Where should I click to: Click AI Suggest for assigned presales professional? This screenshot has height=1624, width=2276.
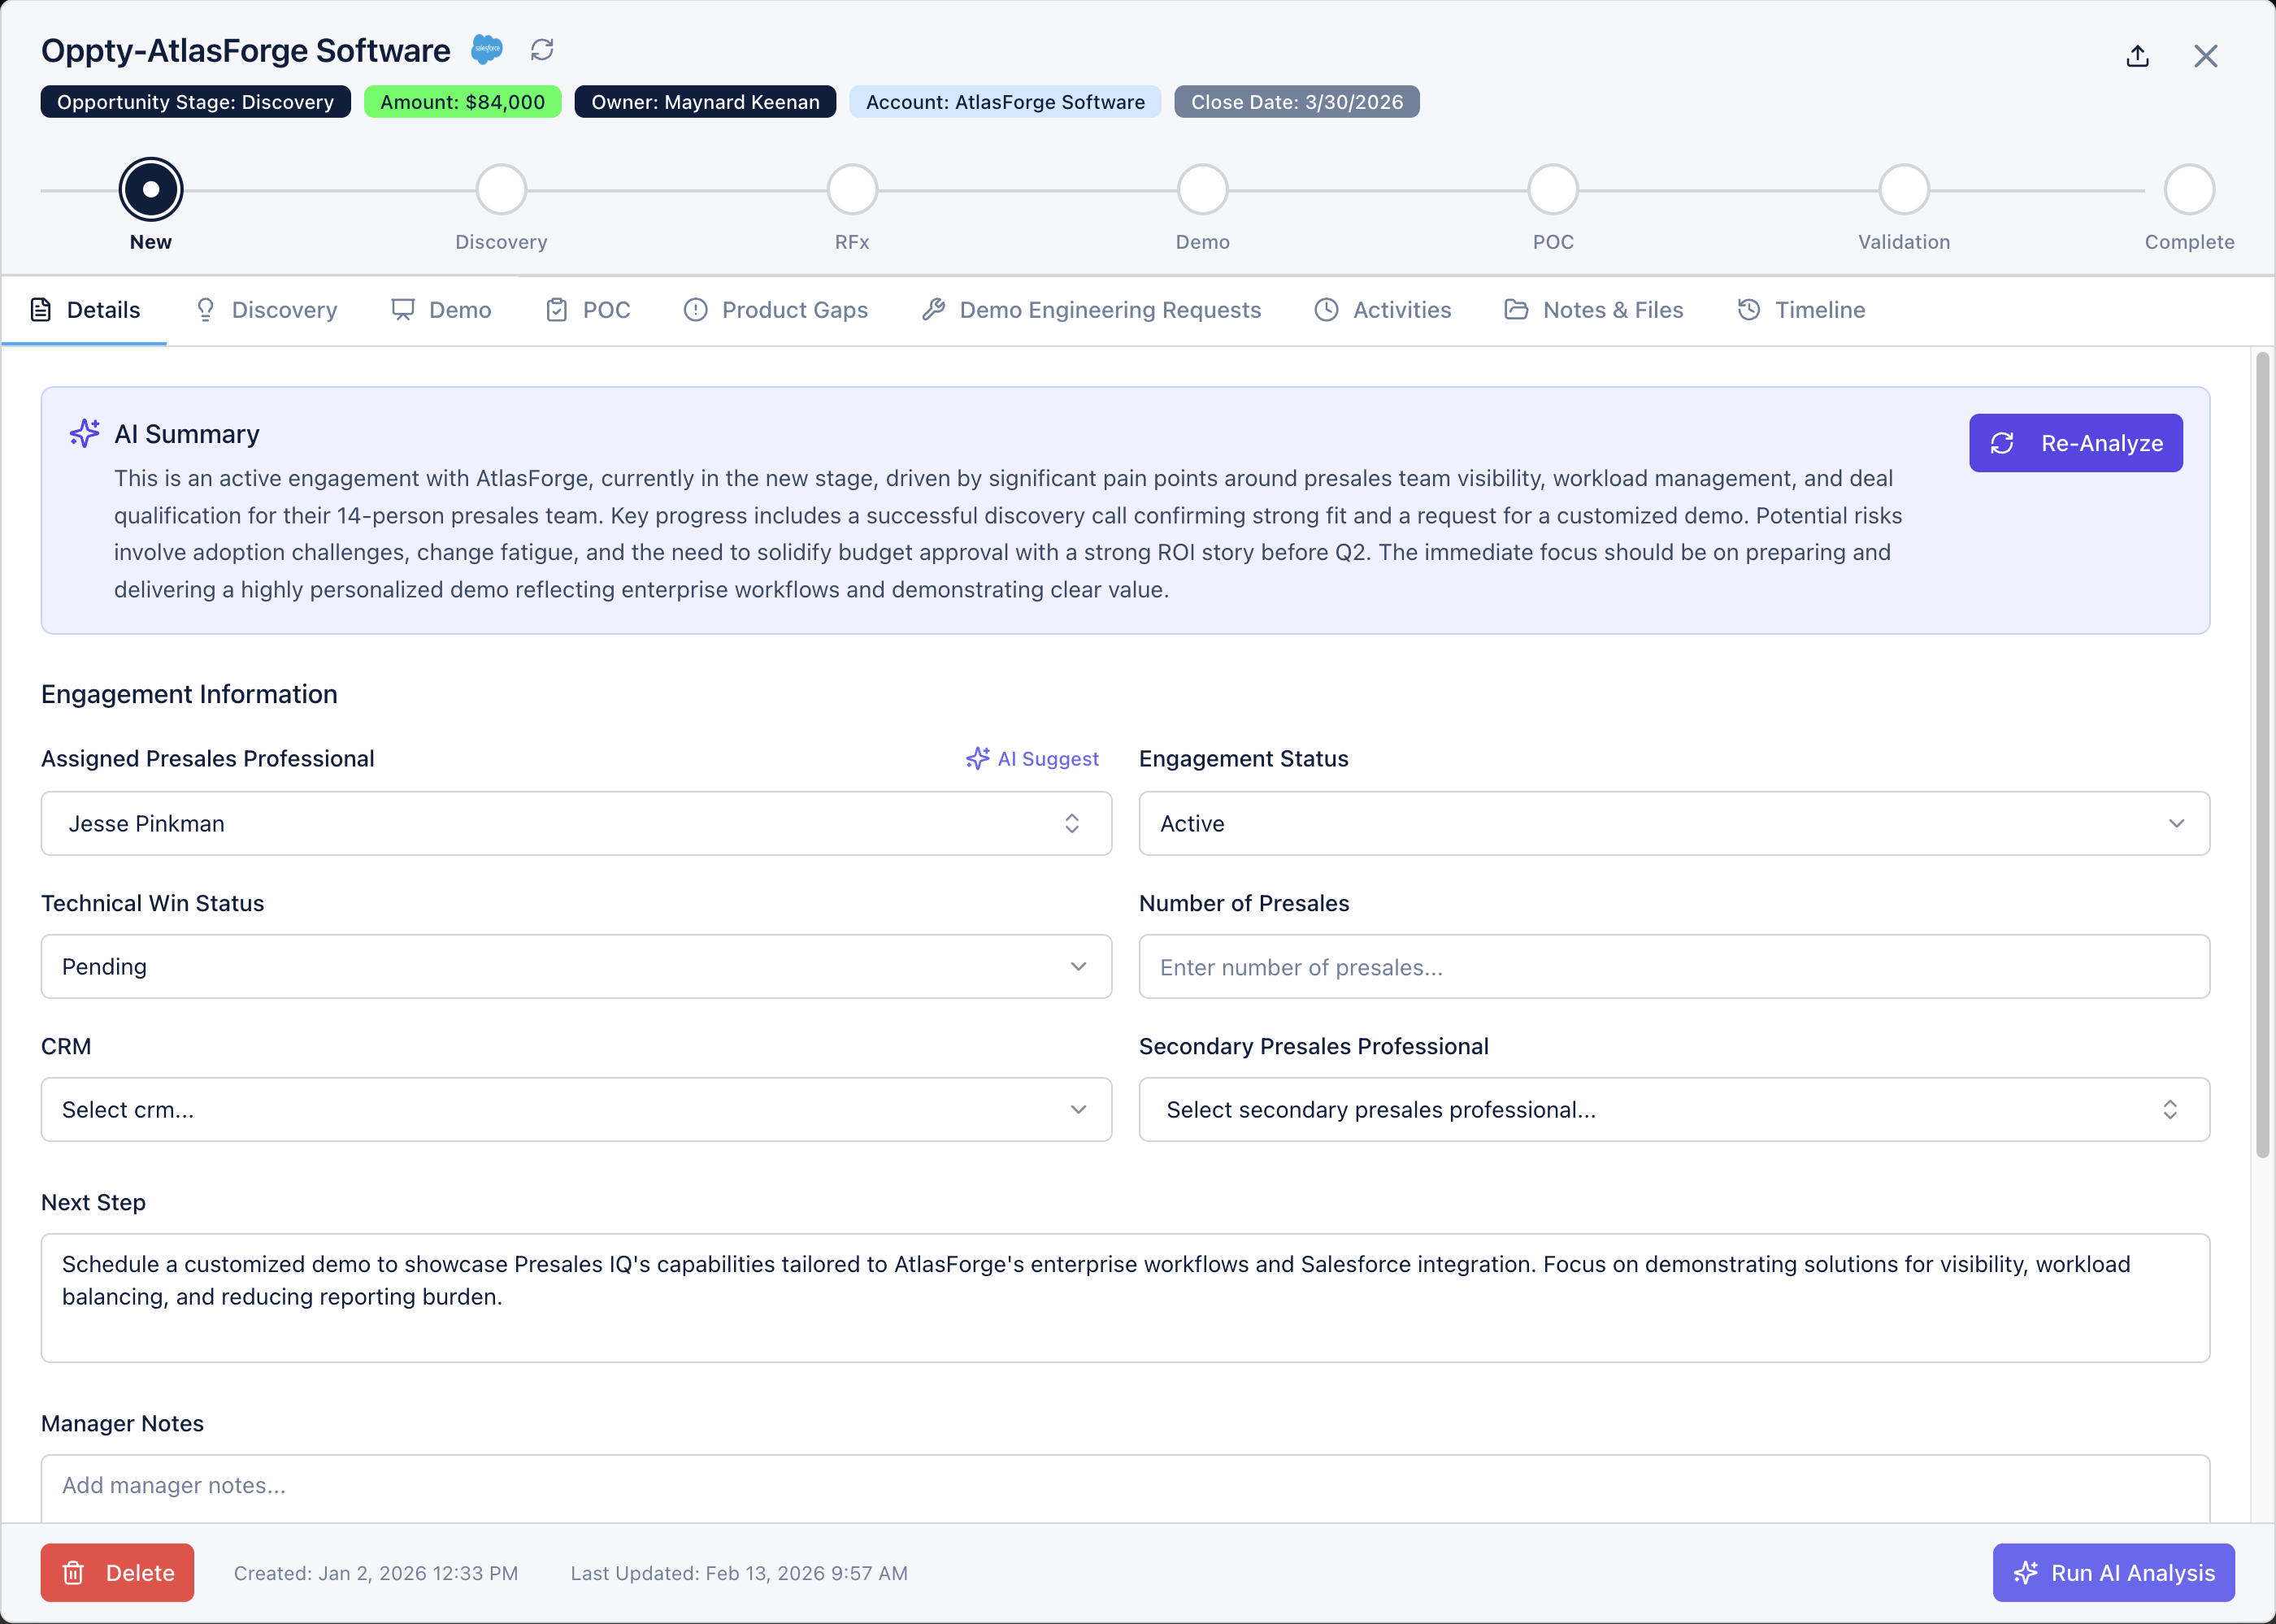tap(1032, 758)
